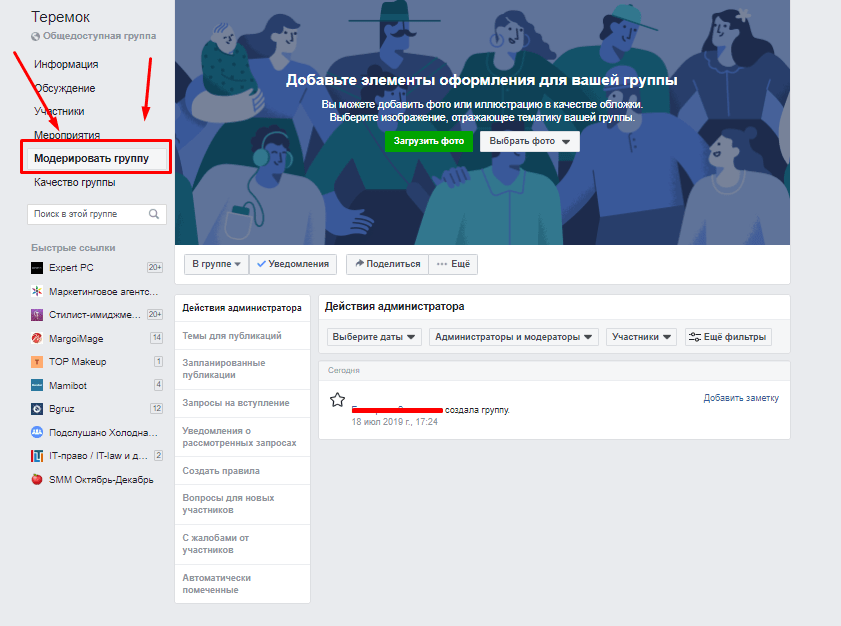Open the SMM Октябрь-Декабрь quick link
Viewport: 841px width, 626px height.
point(101,480)
